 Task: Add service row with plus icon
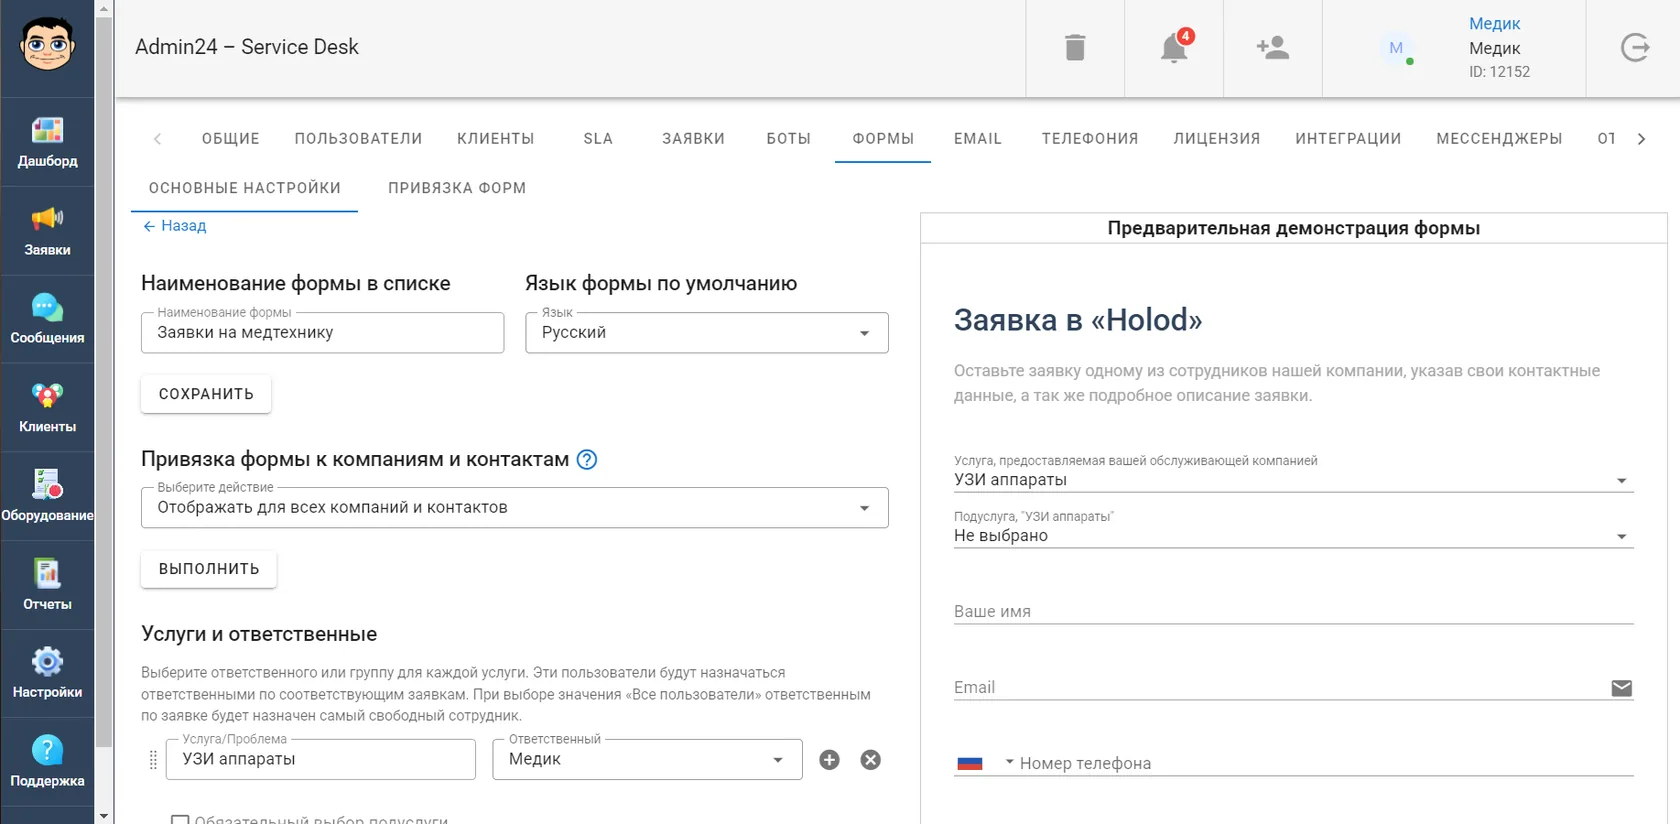tap(829, 760)
